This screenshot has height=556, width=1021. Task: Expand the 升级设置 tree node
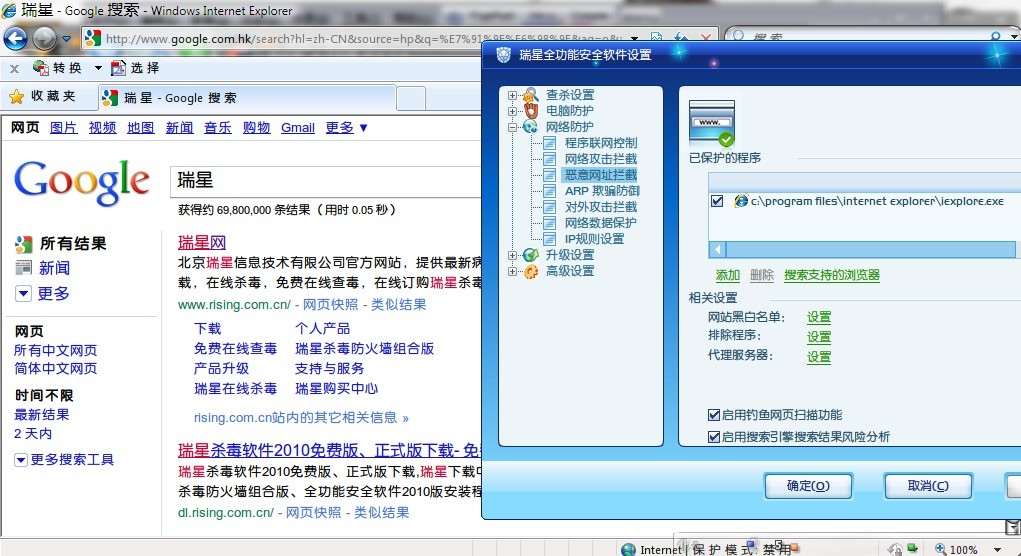click(x=512, y=255)
